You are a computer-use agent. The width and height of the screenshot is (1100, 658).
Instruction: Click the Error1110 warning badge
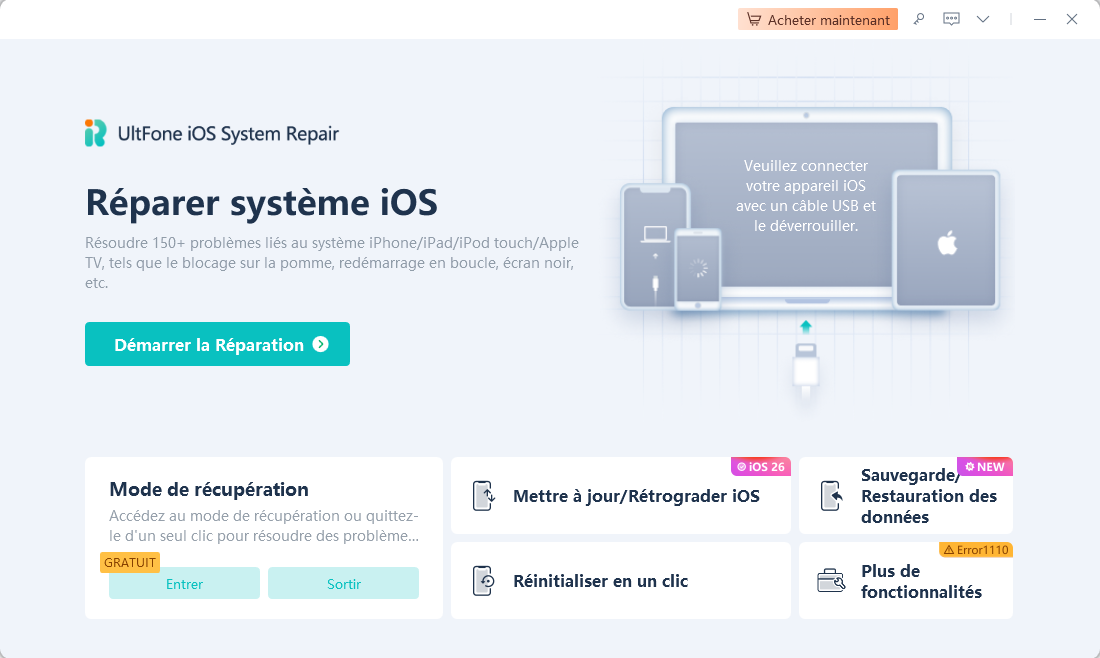(x=976, y=550)
